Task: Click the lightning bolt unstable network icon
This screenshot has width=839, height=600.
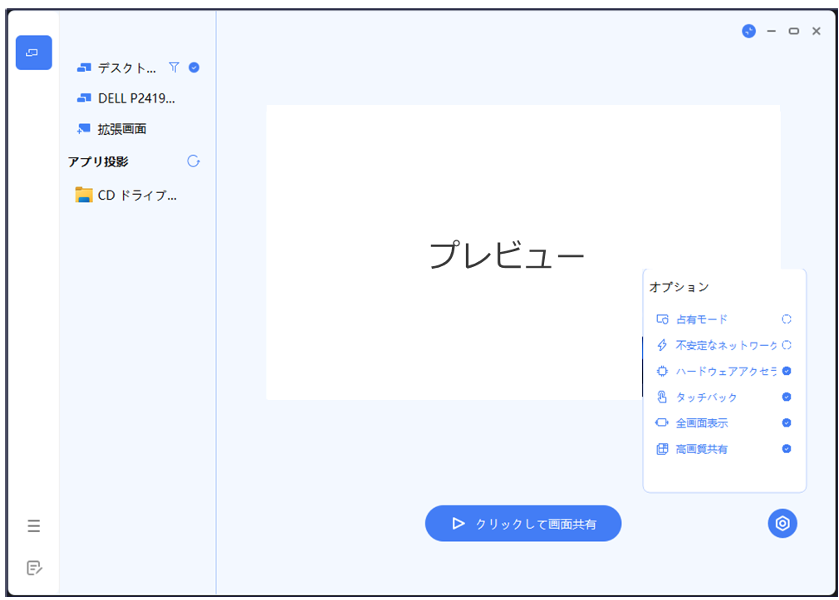Action: (662, 345)
